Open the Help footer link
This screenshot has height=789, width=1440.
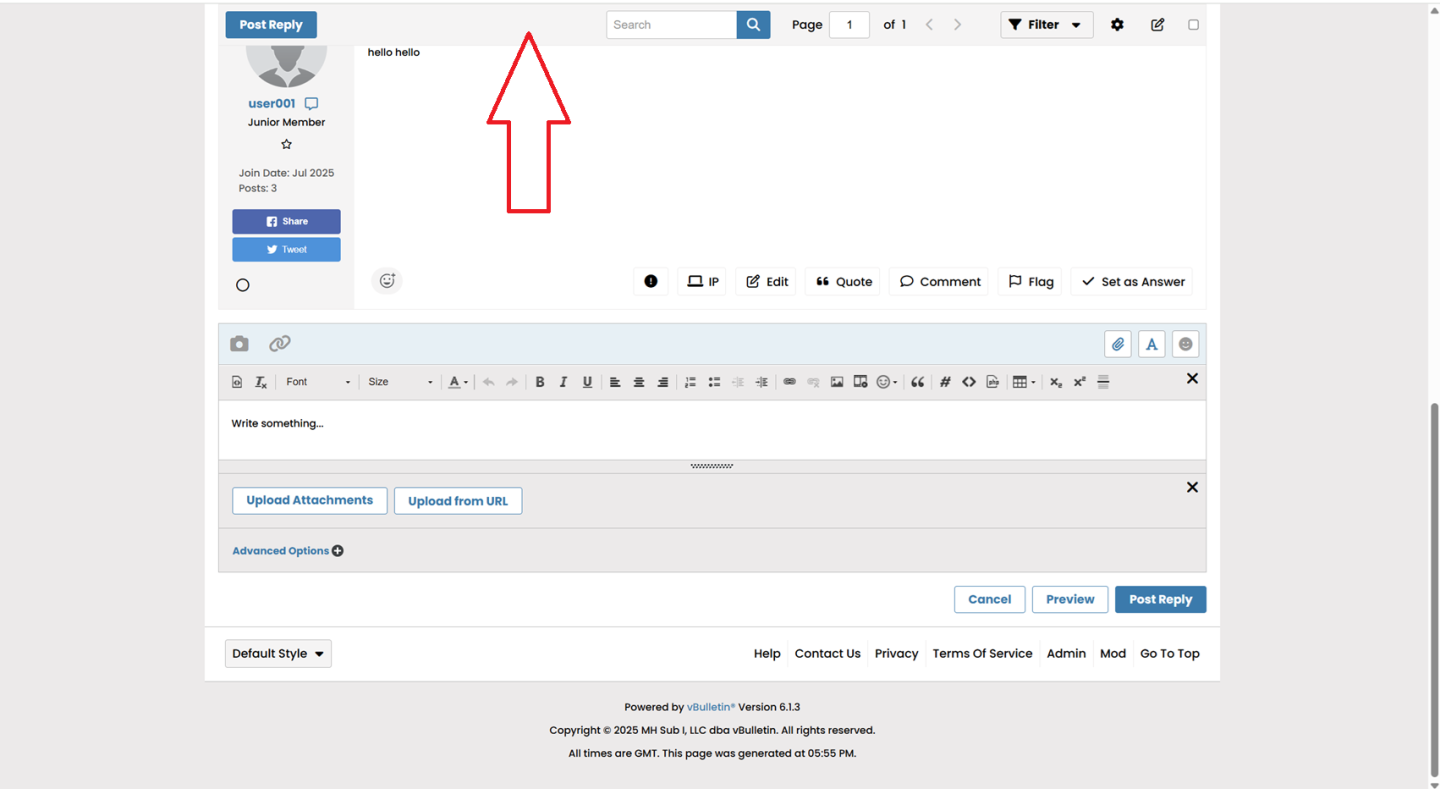click(767, 654)
